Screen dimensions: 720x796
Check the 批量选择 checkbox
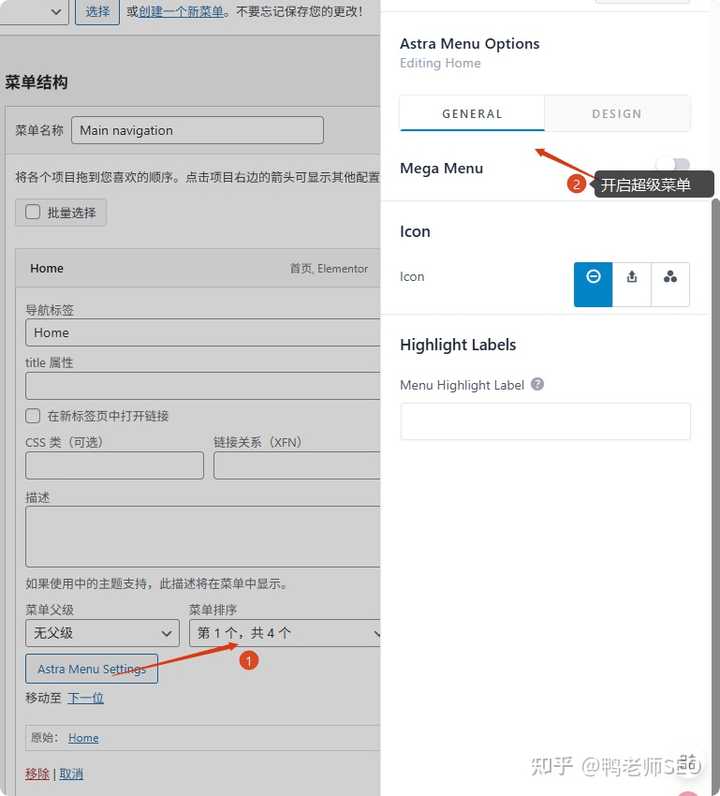[33, 212]
